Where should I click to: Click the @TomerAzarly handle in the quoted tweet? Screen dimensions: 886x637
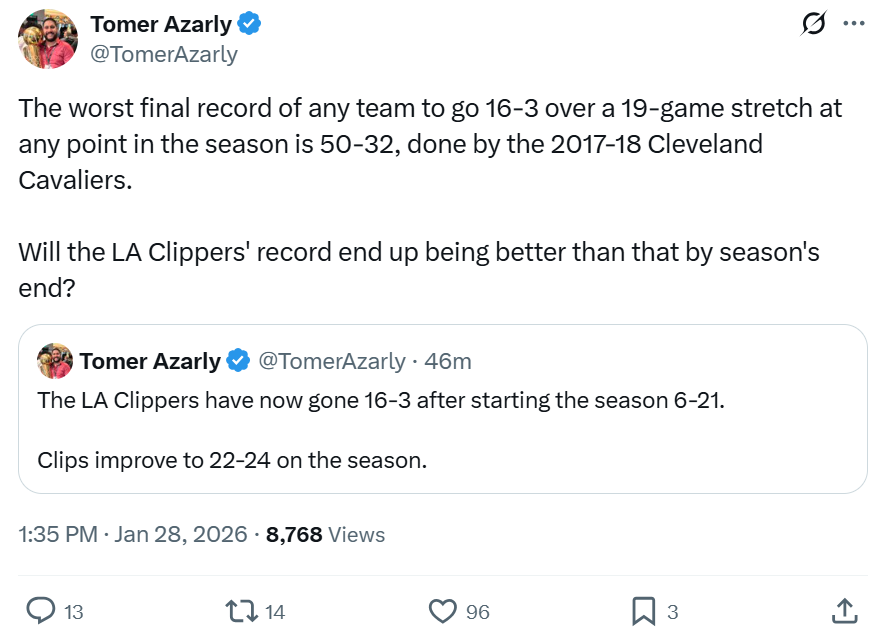[332, 361]
